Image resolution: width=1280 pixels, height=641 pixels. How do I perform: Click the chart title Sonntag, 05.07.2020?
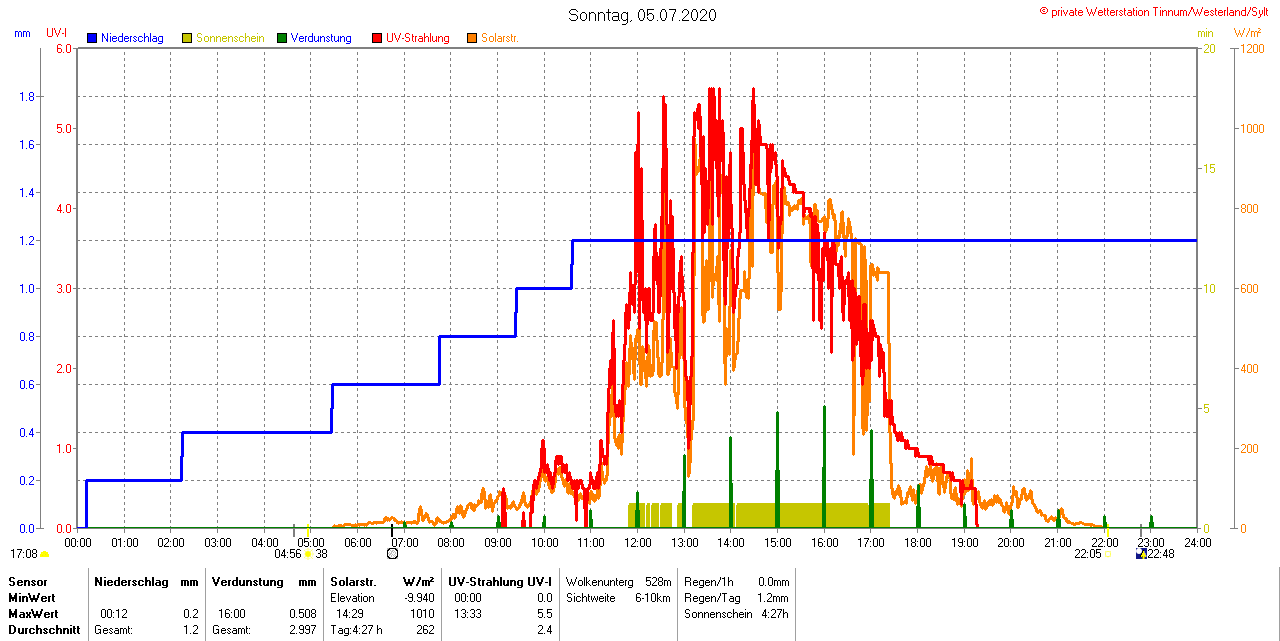(x=642, y=15)
